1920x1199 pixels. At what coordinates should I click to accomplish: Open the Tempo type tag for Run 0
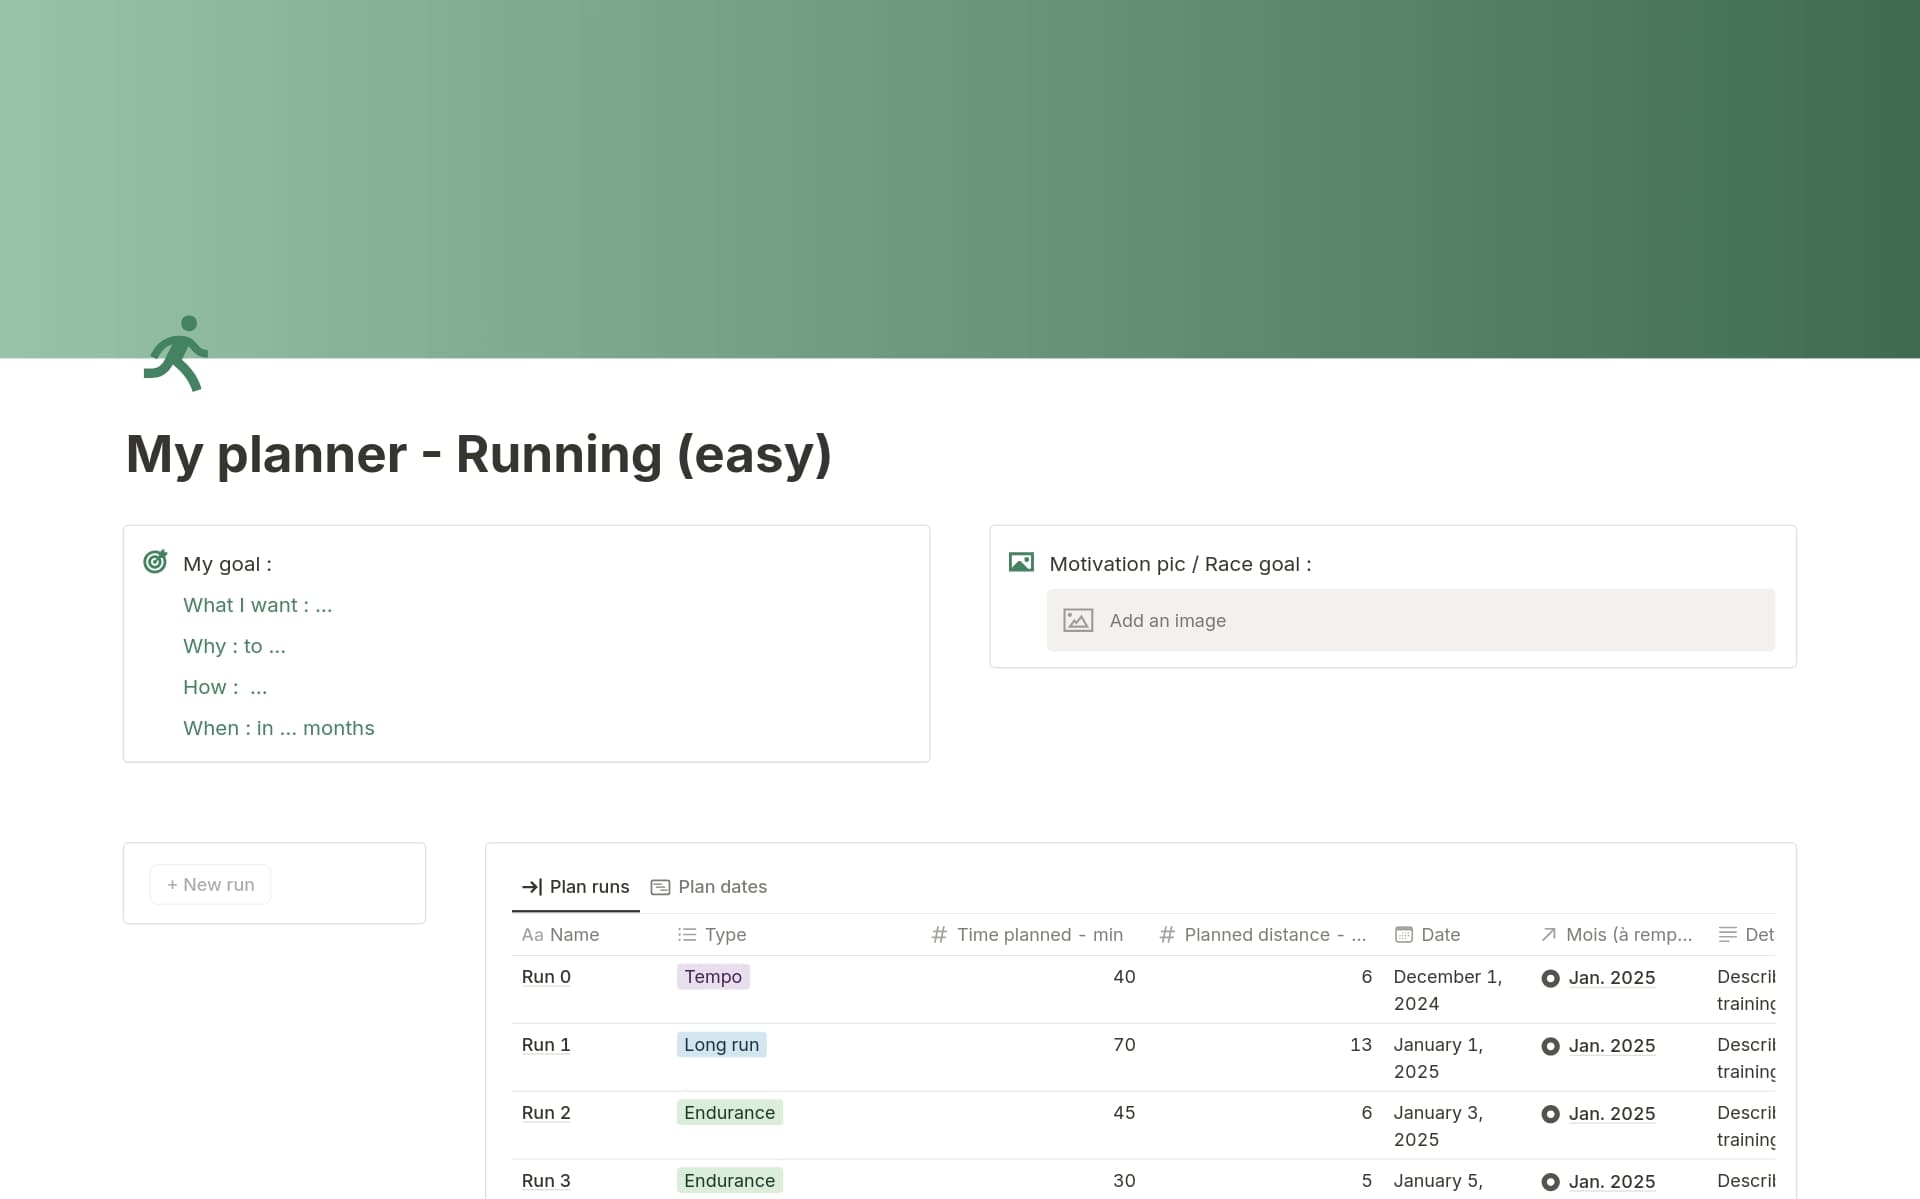click(712, 977)
